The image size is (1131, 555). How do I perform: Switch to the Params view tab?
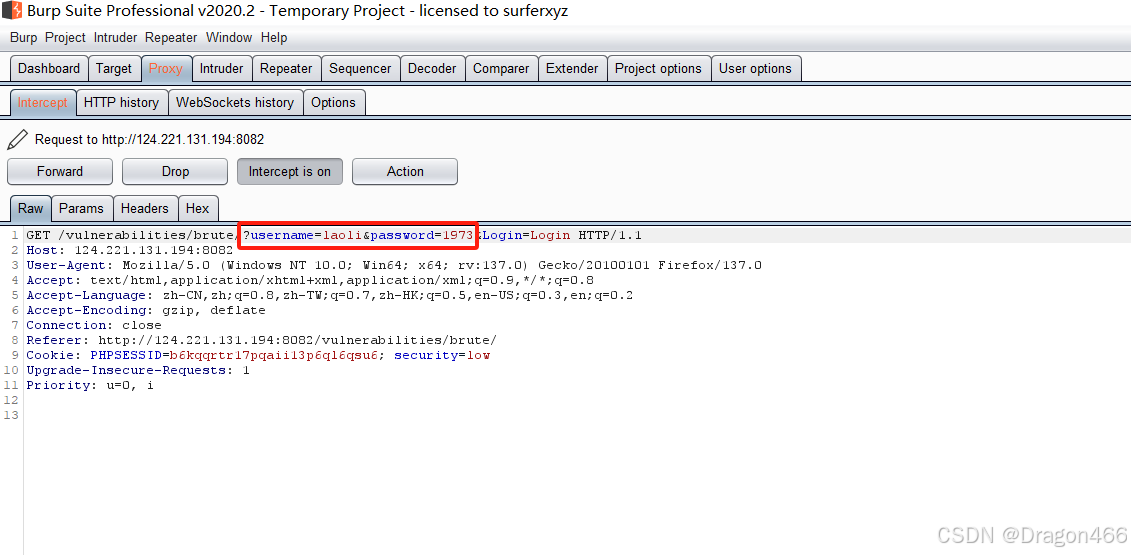tap(82, 209)
